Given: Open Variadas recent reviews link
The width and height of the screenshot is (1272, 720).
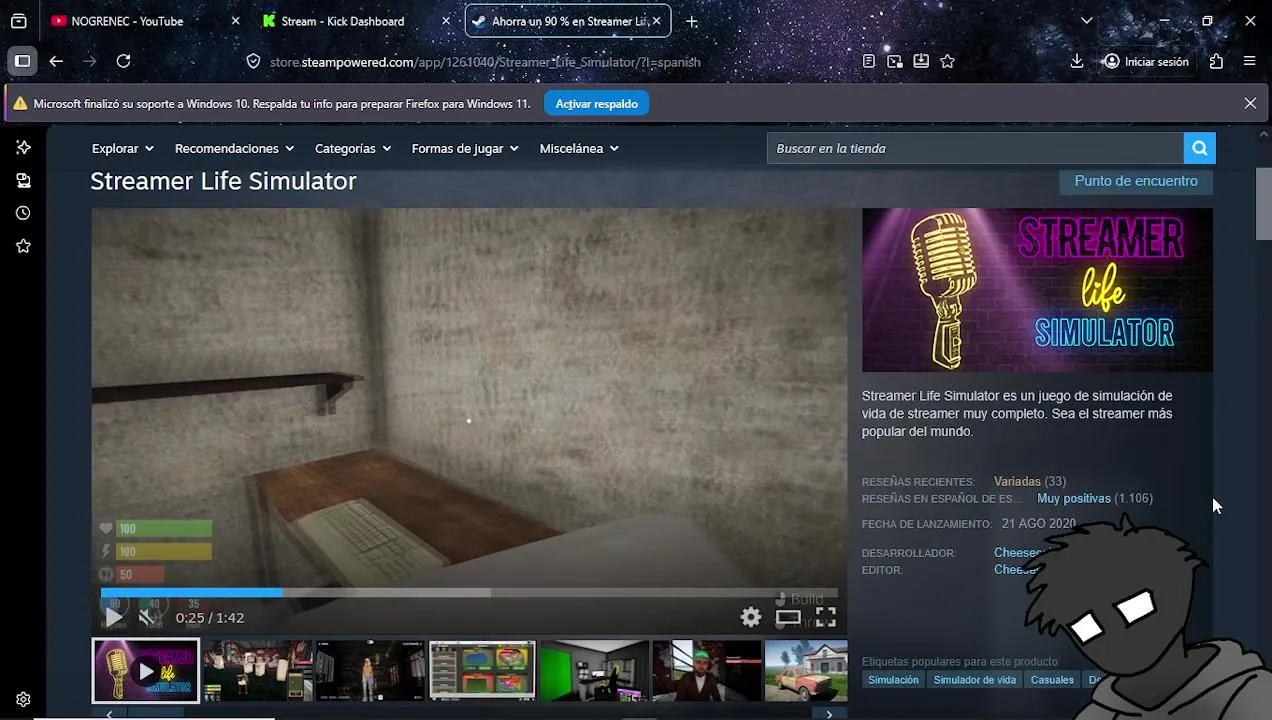Looking at the screenshot, I should tap(1017, 481).
